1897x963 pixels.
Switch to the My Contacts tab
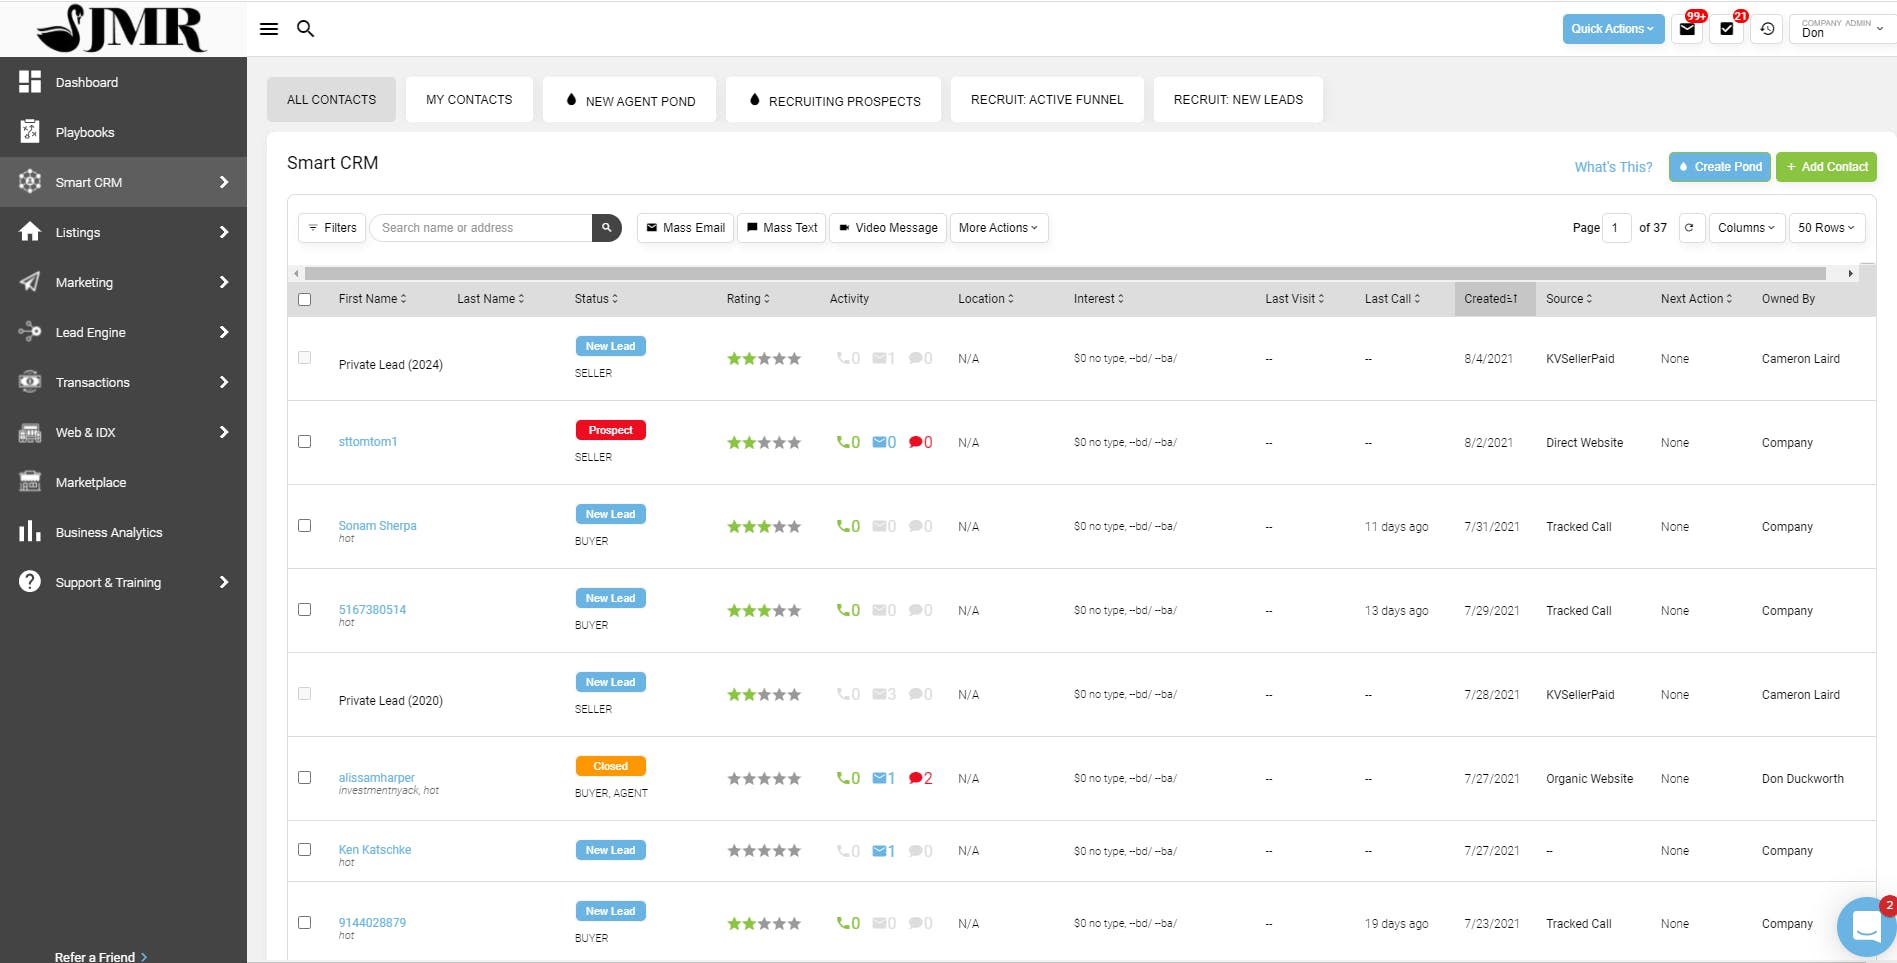pos(469,100)
